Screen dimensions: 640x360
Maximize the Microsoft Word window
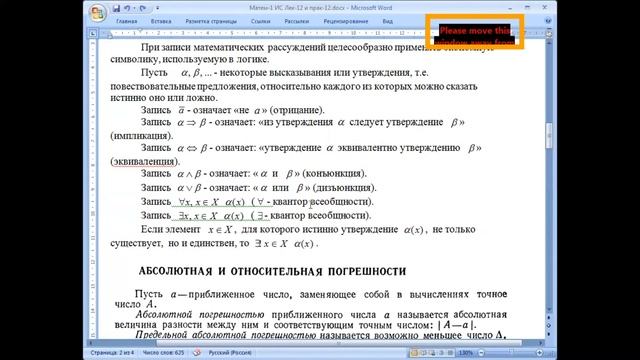point(527,8)
